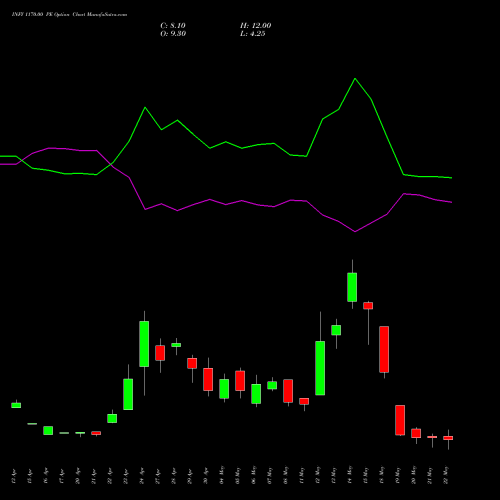Click the green candlestick above 14 May
This screenshot has width=500, height=500.
pyautogui.click(x=352, y=287)
